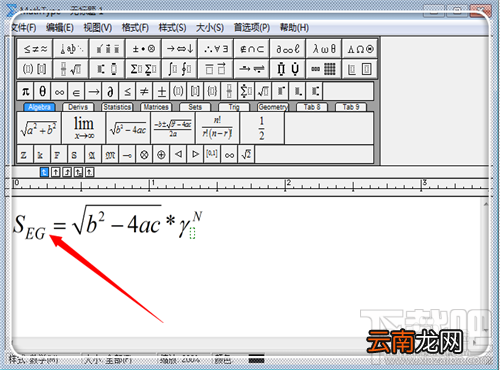Insert the n!/r!(n−r)! expression
This screenshot has width=500, height=370.
pos(217,128)
